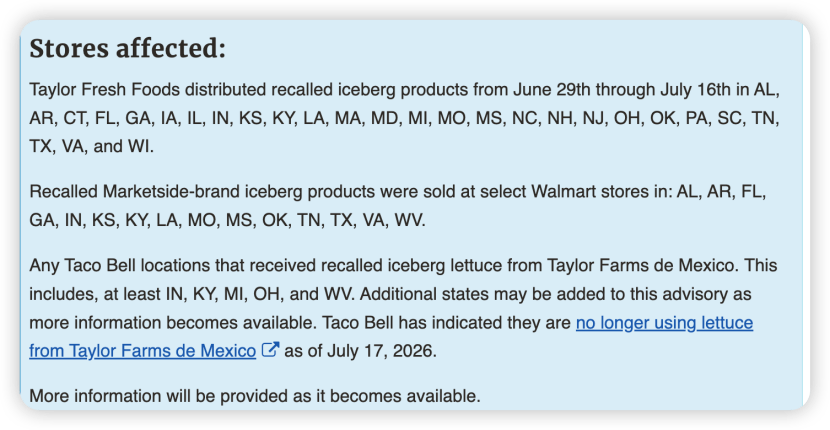Image resolution: width=830 pixels, height=430 pixels.
Task: Click the 'TX, VA, and WI.' line
Action: click(x=92, y=147)
